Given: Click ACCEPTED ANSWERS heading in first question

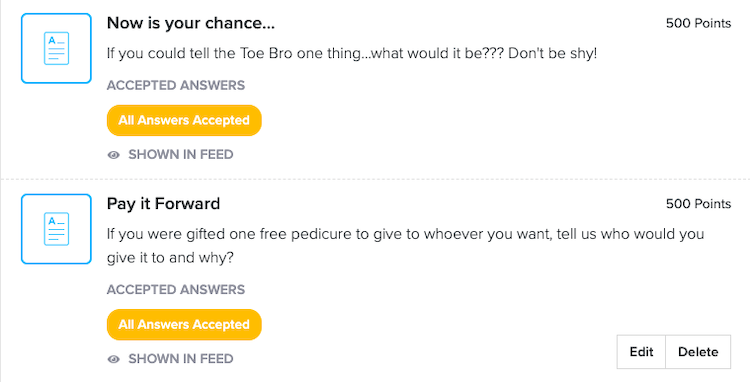Looking at the screenshot, I should coord(176,85).
